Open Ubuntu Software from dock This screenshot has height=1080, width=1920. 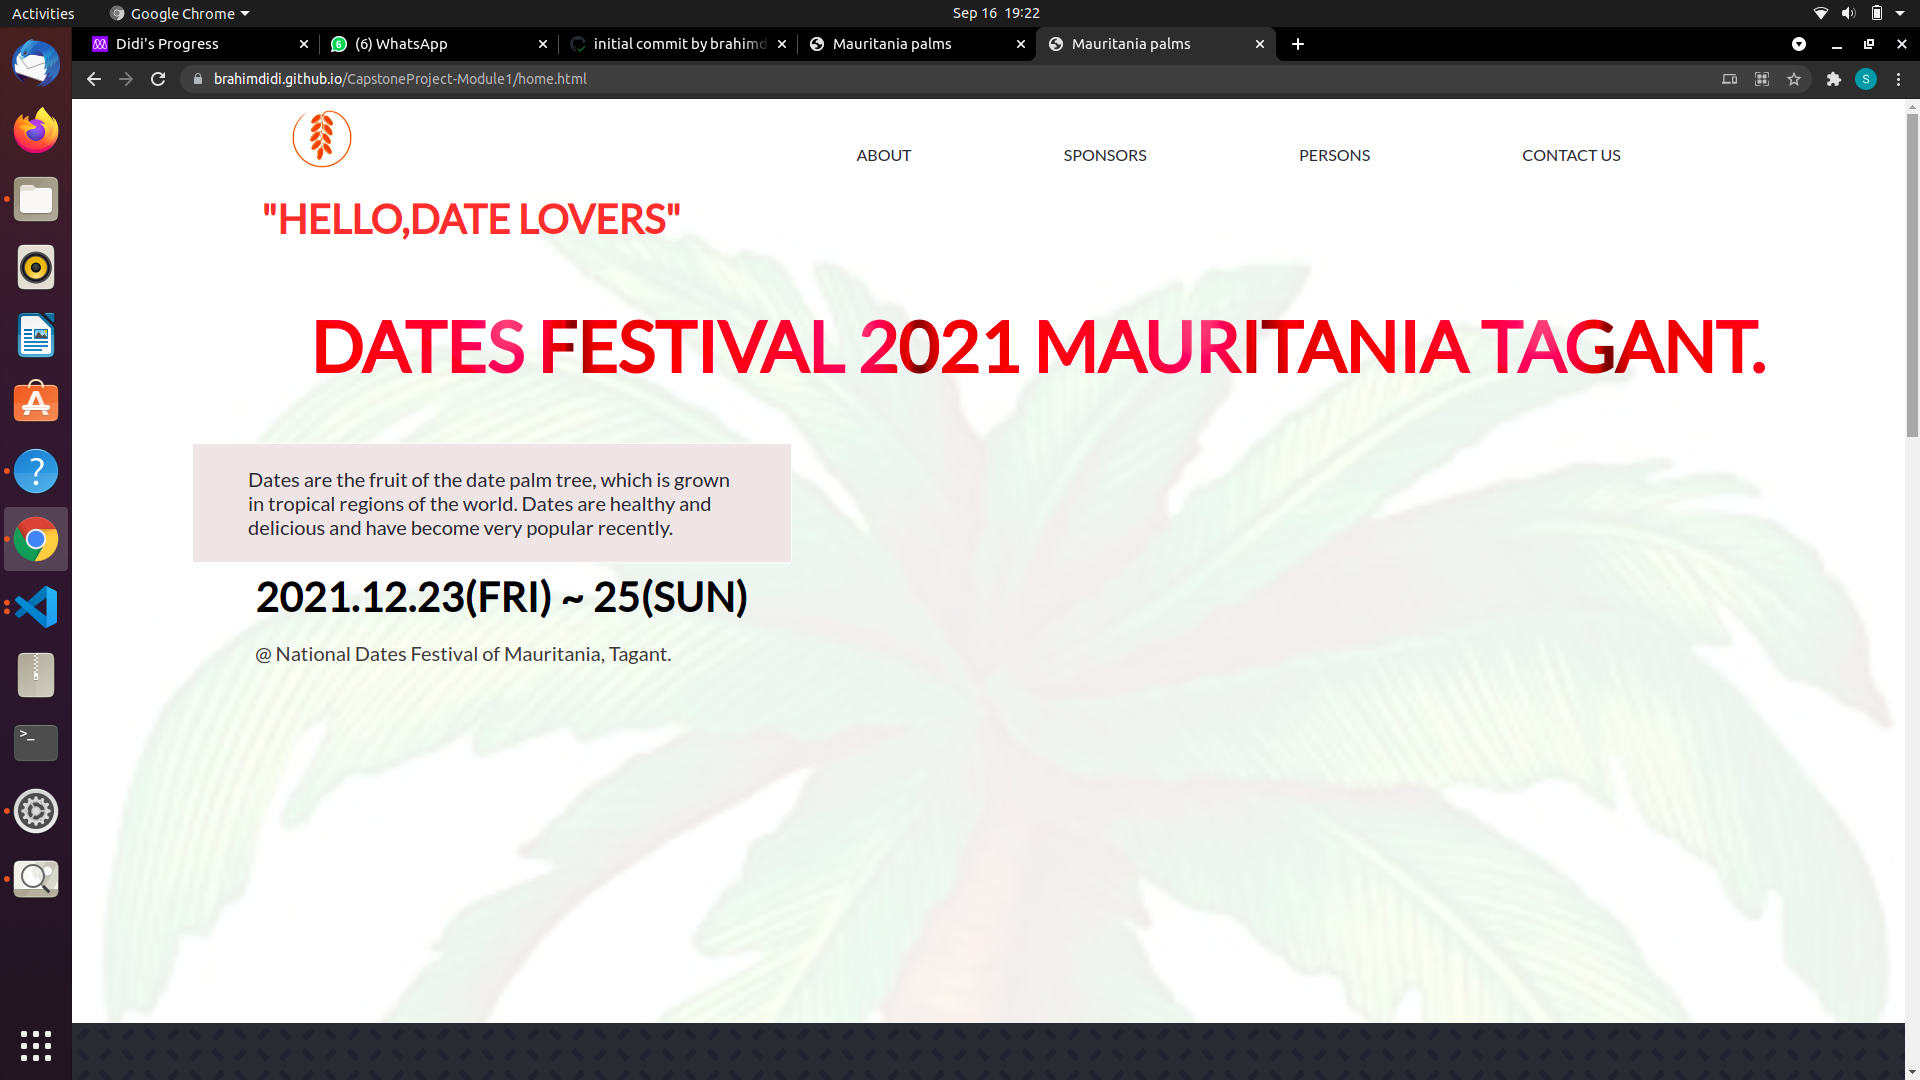[36, 403]
